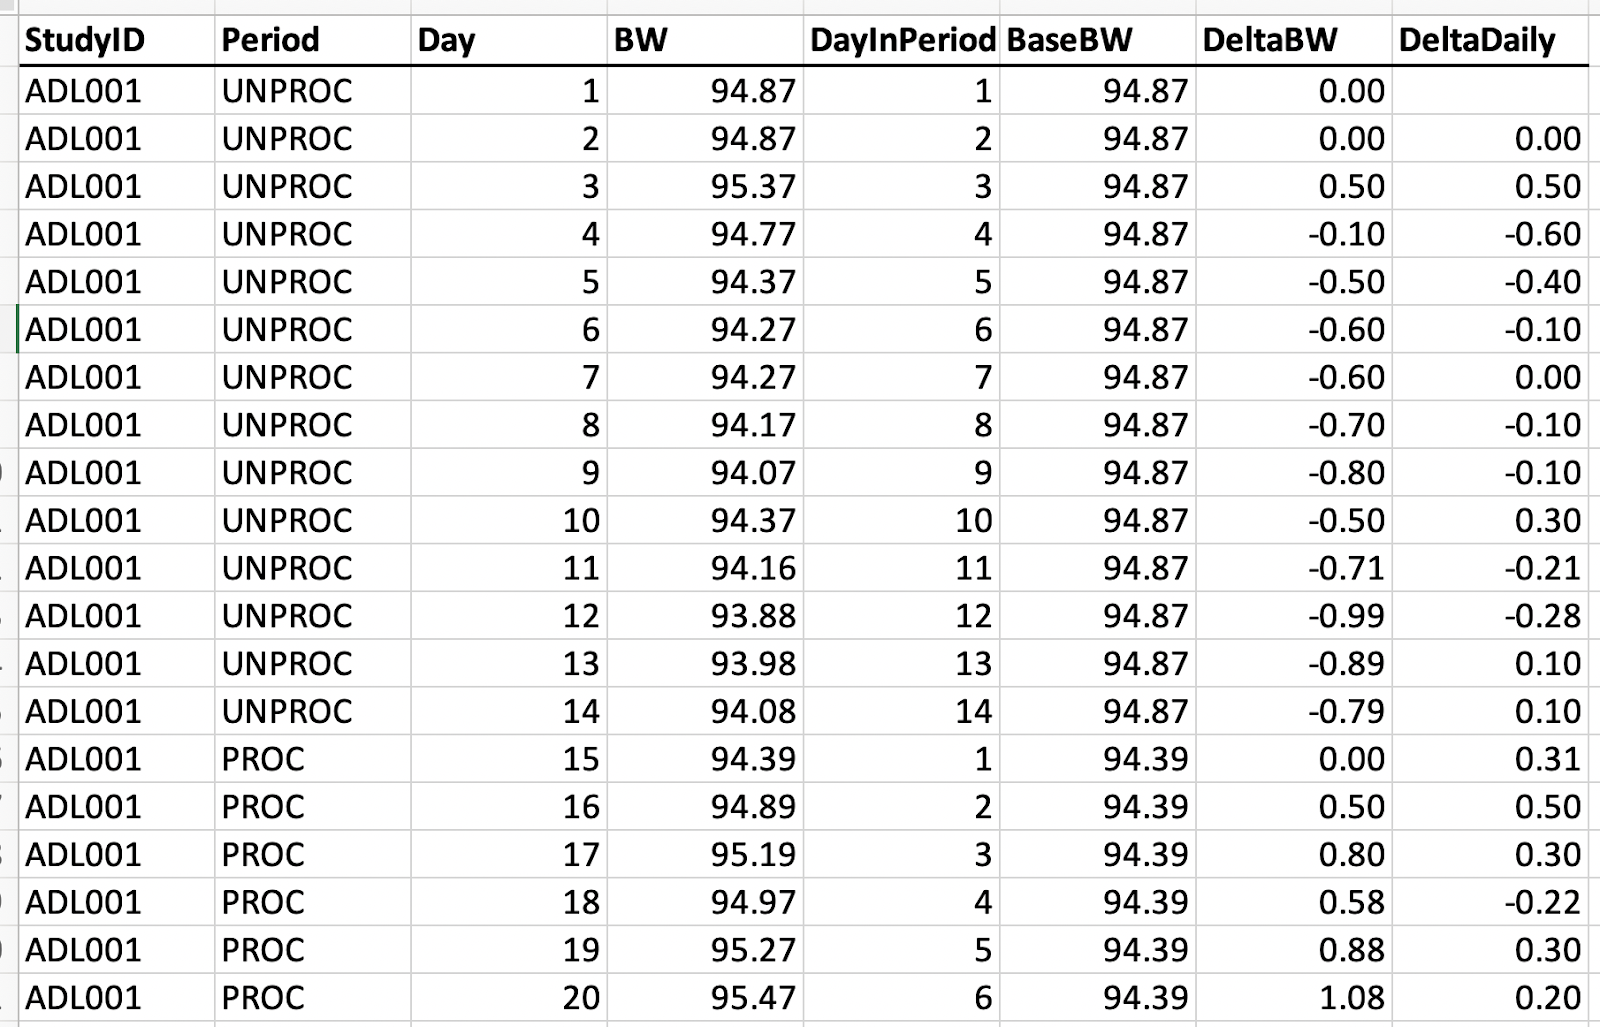This screenshot has width=1600, height=1027.
Task: Select Day cell with value 14
Action: click(x=509, y=711)
